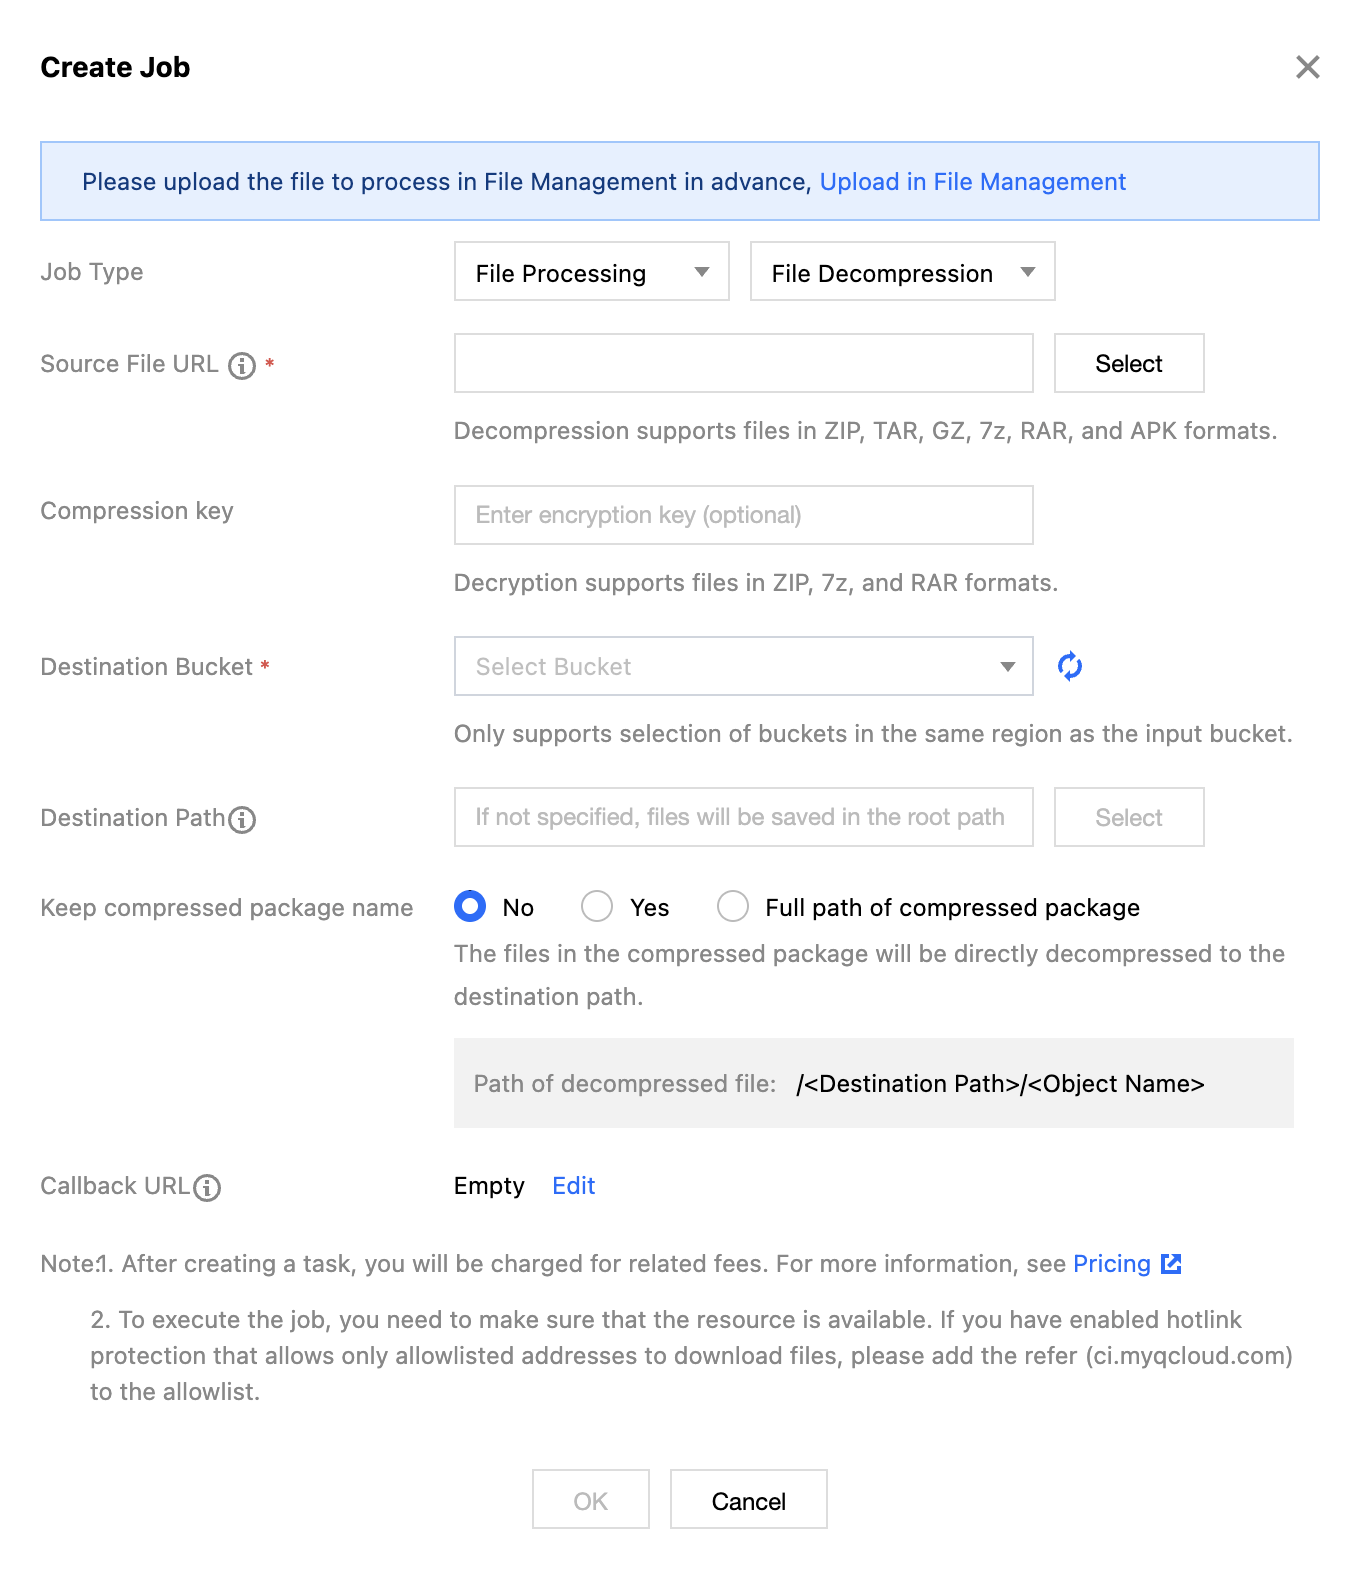Click the Callback URL info icon
The height and width of the screenshot is (1570, 1348).
tap(207, 1187)
